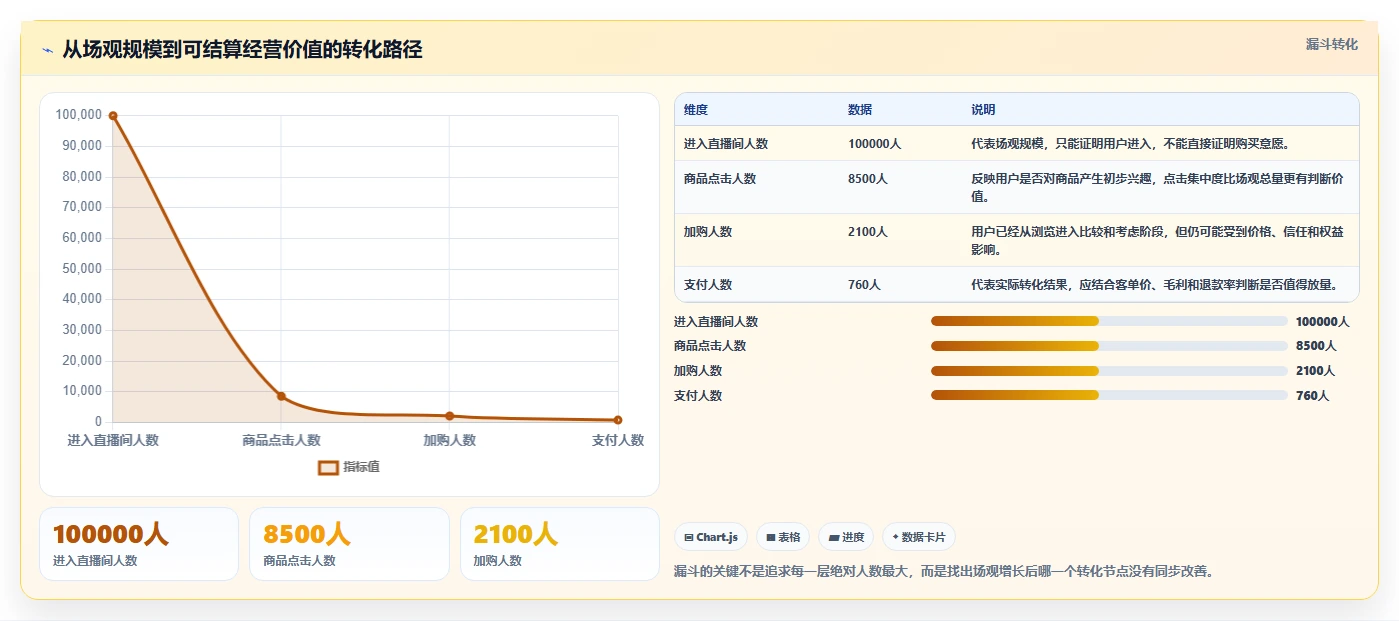Click the footer note starting 漏斗的关键
The width and height of the screenshot is (1399, 621).
(x=944, y=572)
